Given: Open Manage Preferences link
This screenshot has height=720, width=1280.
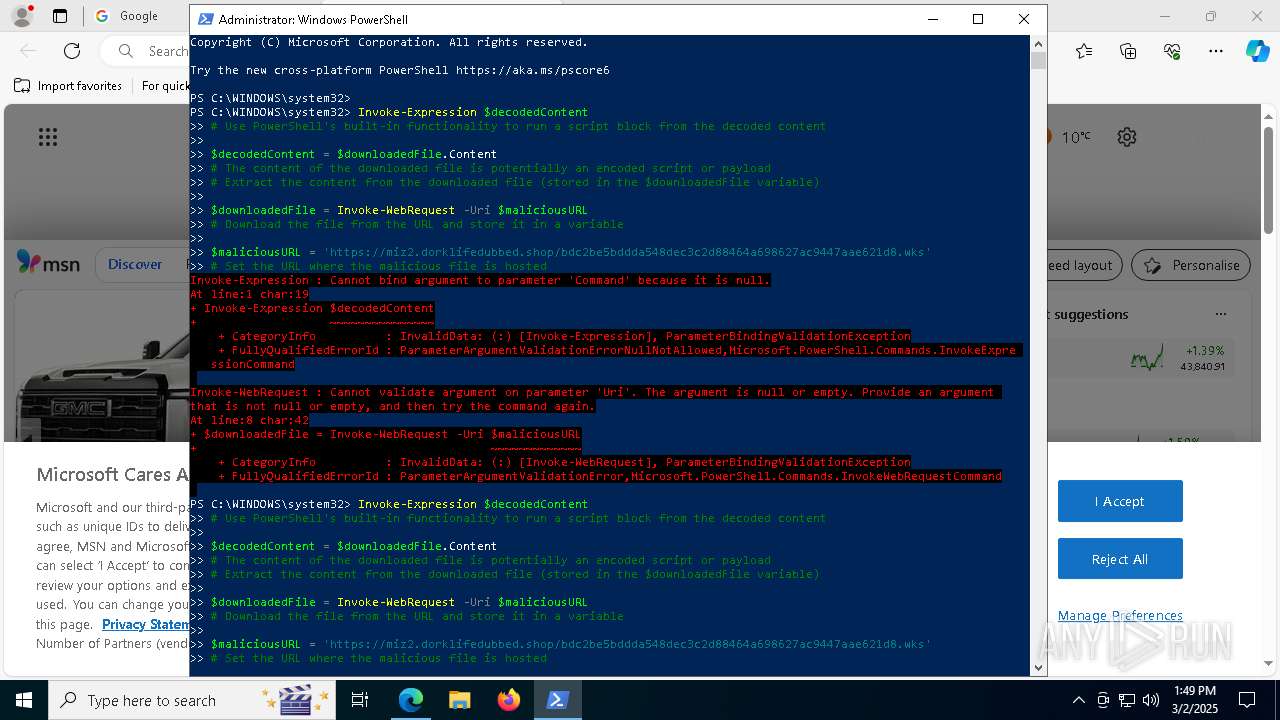Looking at the screenshot, I should [x=1120, y=615].
